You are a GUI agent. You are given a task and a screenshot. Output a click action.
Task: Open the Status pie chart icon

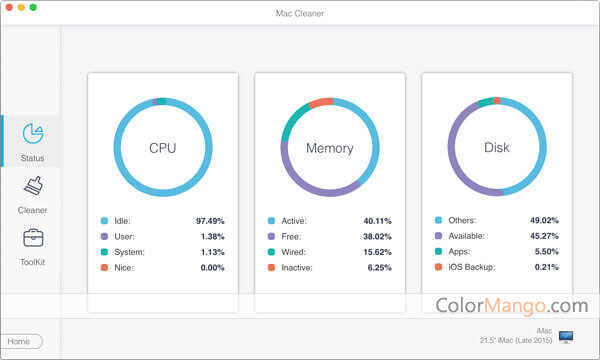(x=33, y=134)
